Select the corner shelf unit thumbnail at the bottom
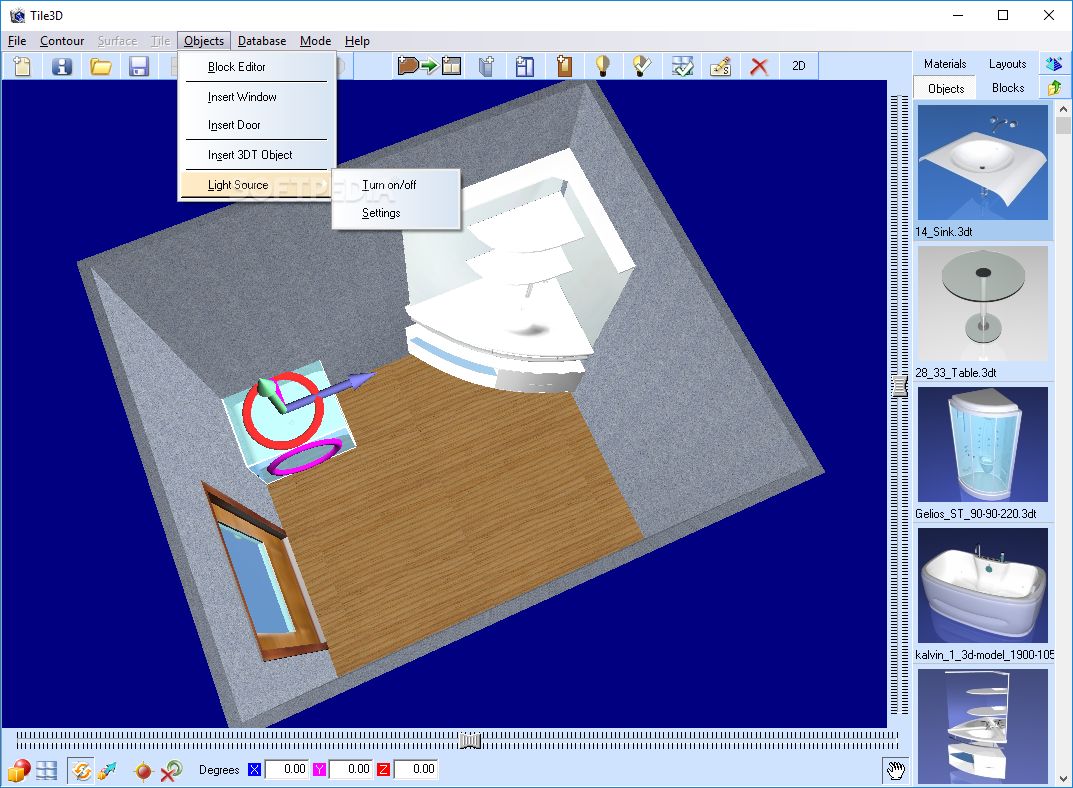This screenshot has height=788, width=1073. (x=983, y=726)
